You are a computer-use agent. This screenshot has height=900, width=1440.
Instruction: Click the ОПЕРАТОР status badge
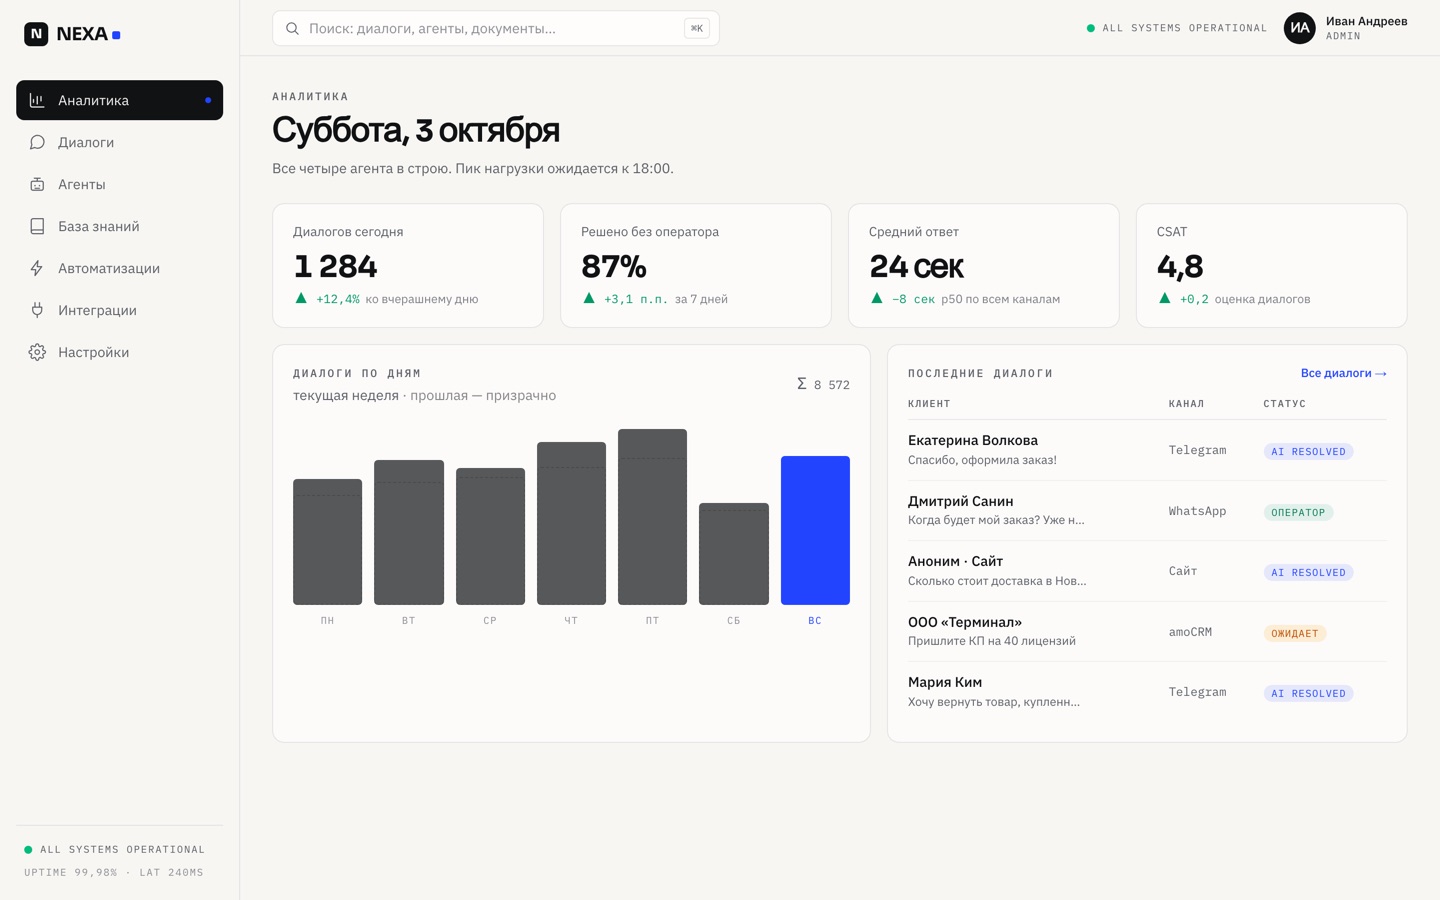click(x=1298, y=512)
